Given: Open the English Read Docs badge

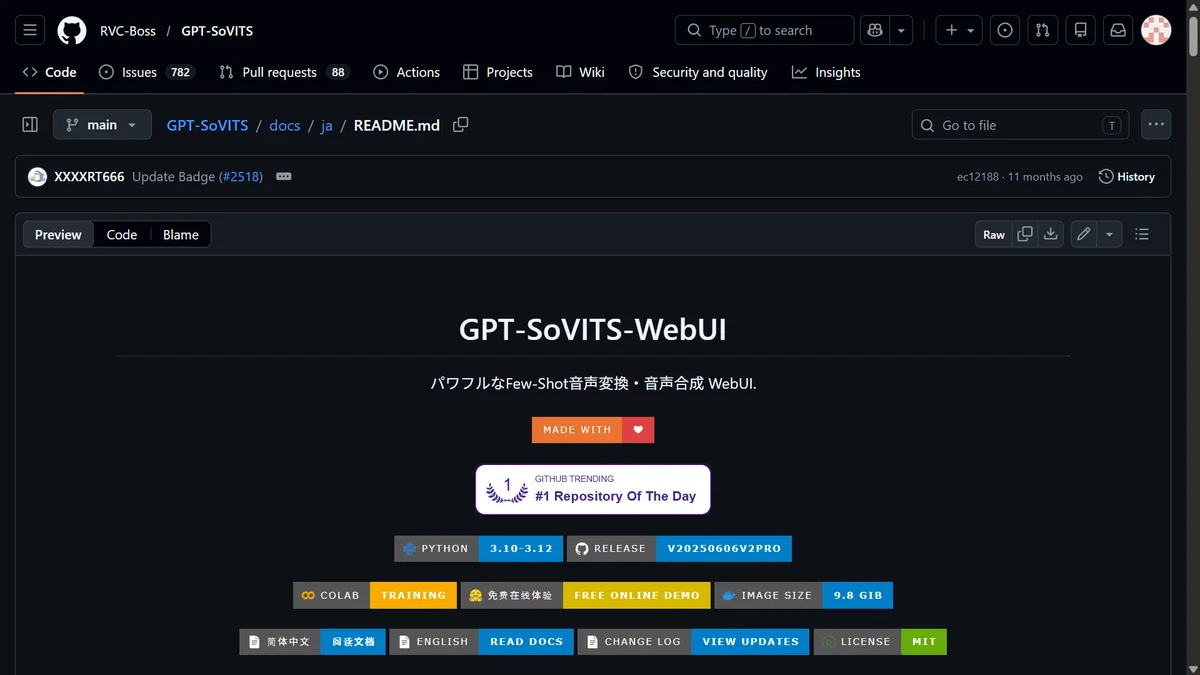Looking at the screenshot, I should 481,642.
